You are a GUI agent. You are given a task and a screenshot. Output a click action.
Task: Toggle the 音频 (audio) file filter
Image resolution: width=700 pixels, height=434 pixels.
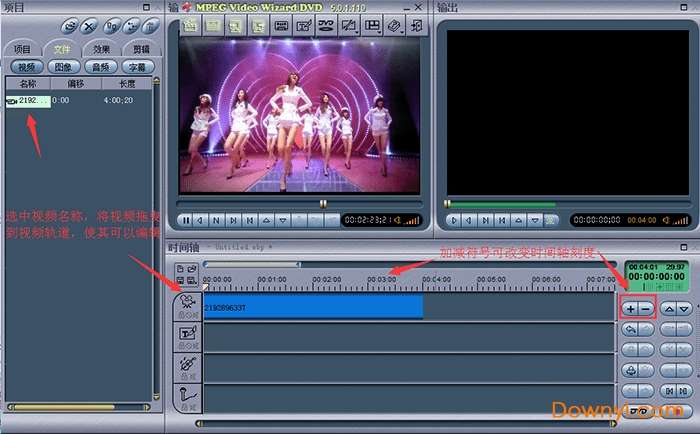point(98,66)
